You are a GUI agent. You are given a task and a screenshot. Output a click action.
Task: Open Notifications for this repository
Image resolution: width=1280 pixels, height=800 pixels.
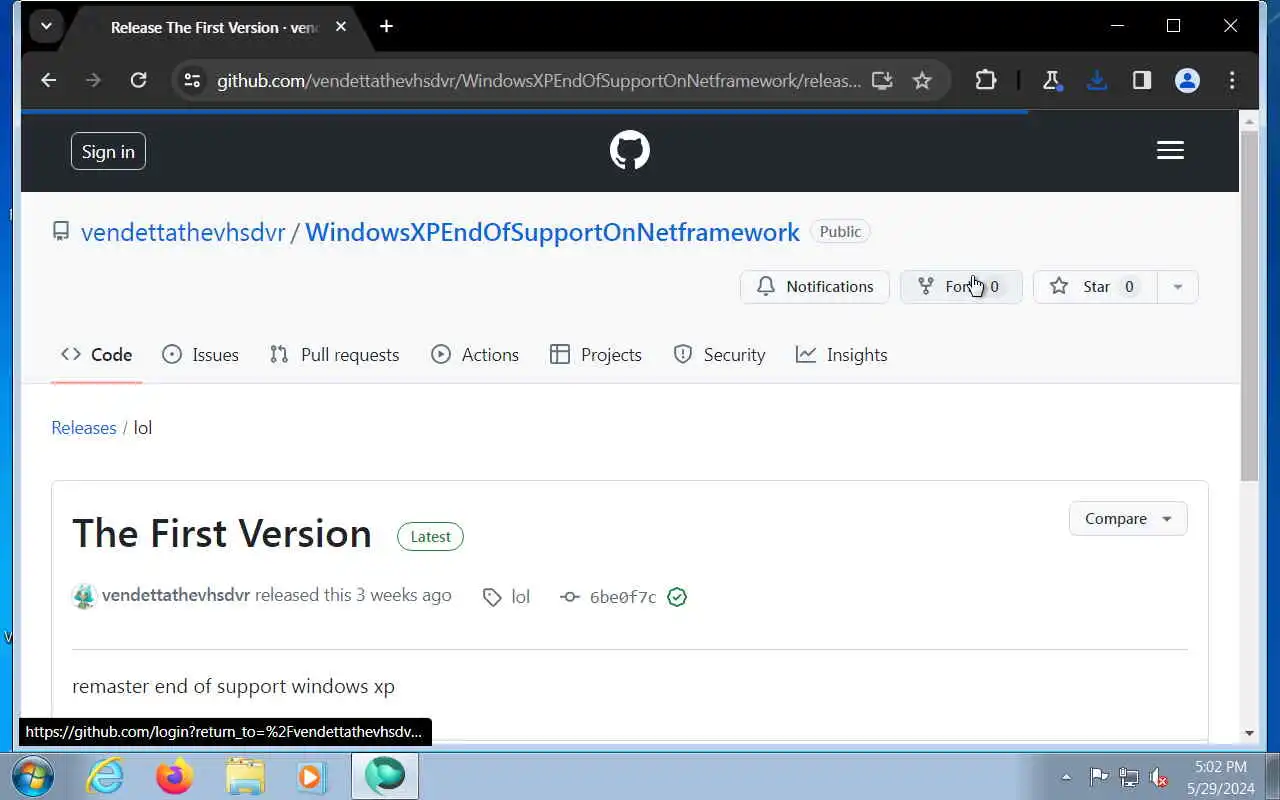coord(815,287)
